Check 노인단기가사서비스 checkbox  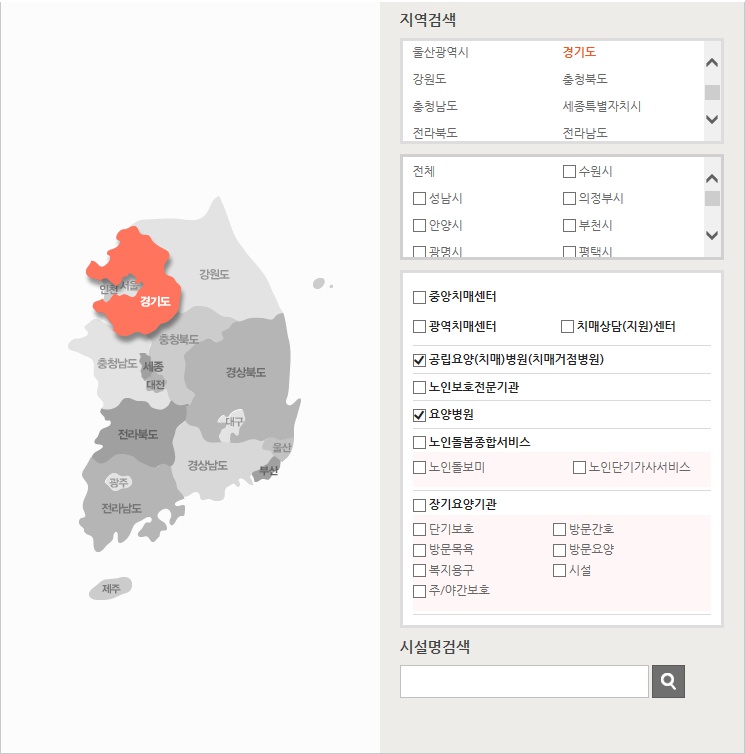(580, 467)
